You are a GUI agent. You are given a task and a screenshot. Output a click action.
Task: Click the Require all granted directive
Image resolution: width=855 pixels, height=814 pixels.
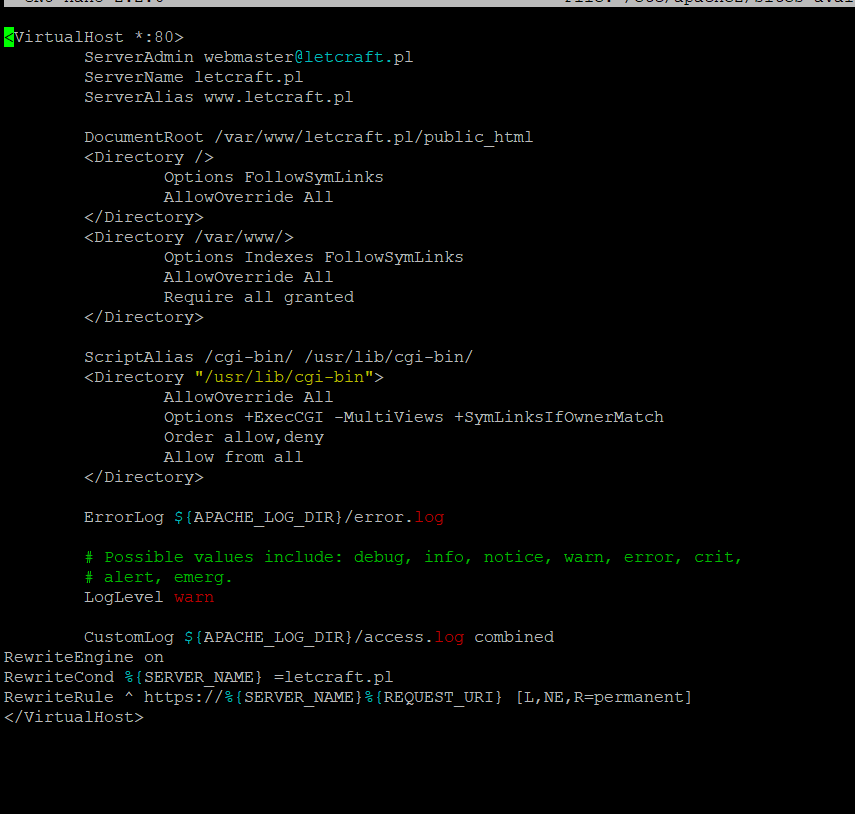[x=258, y=297]
